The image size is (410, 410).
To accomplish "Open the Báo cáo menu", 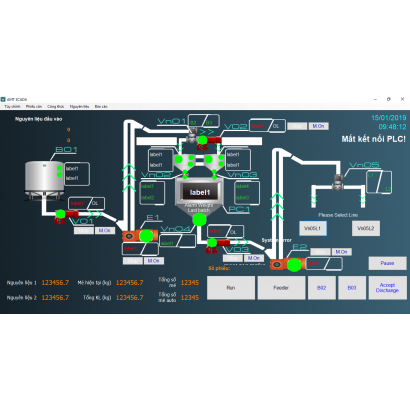I will 101,106.
